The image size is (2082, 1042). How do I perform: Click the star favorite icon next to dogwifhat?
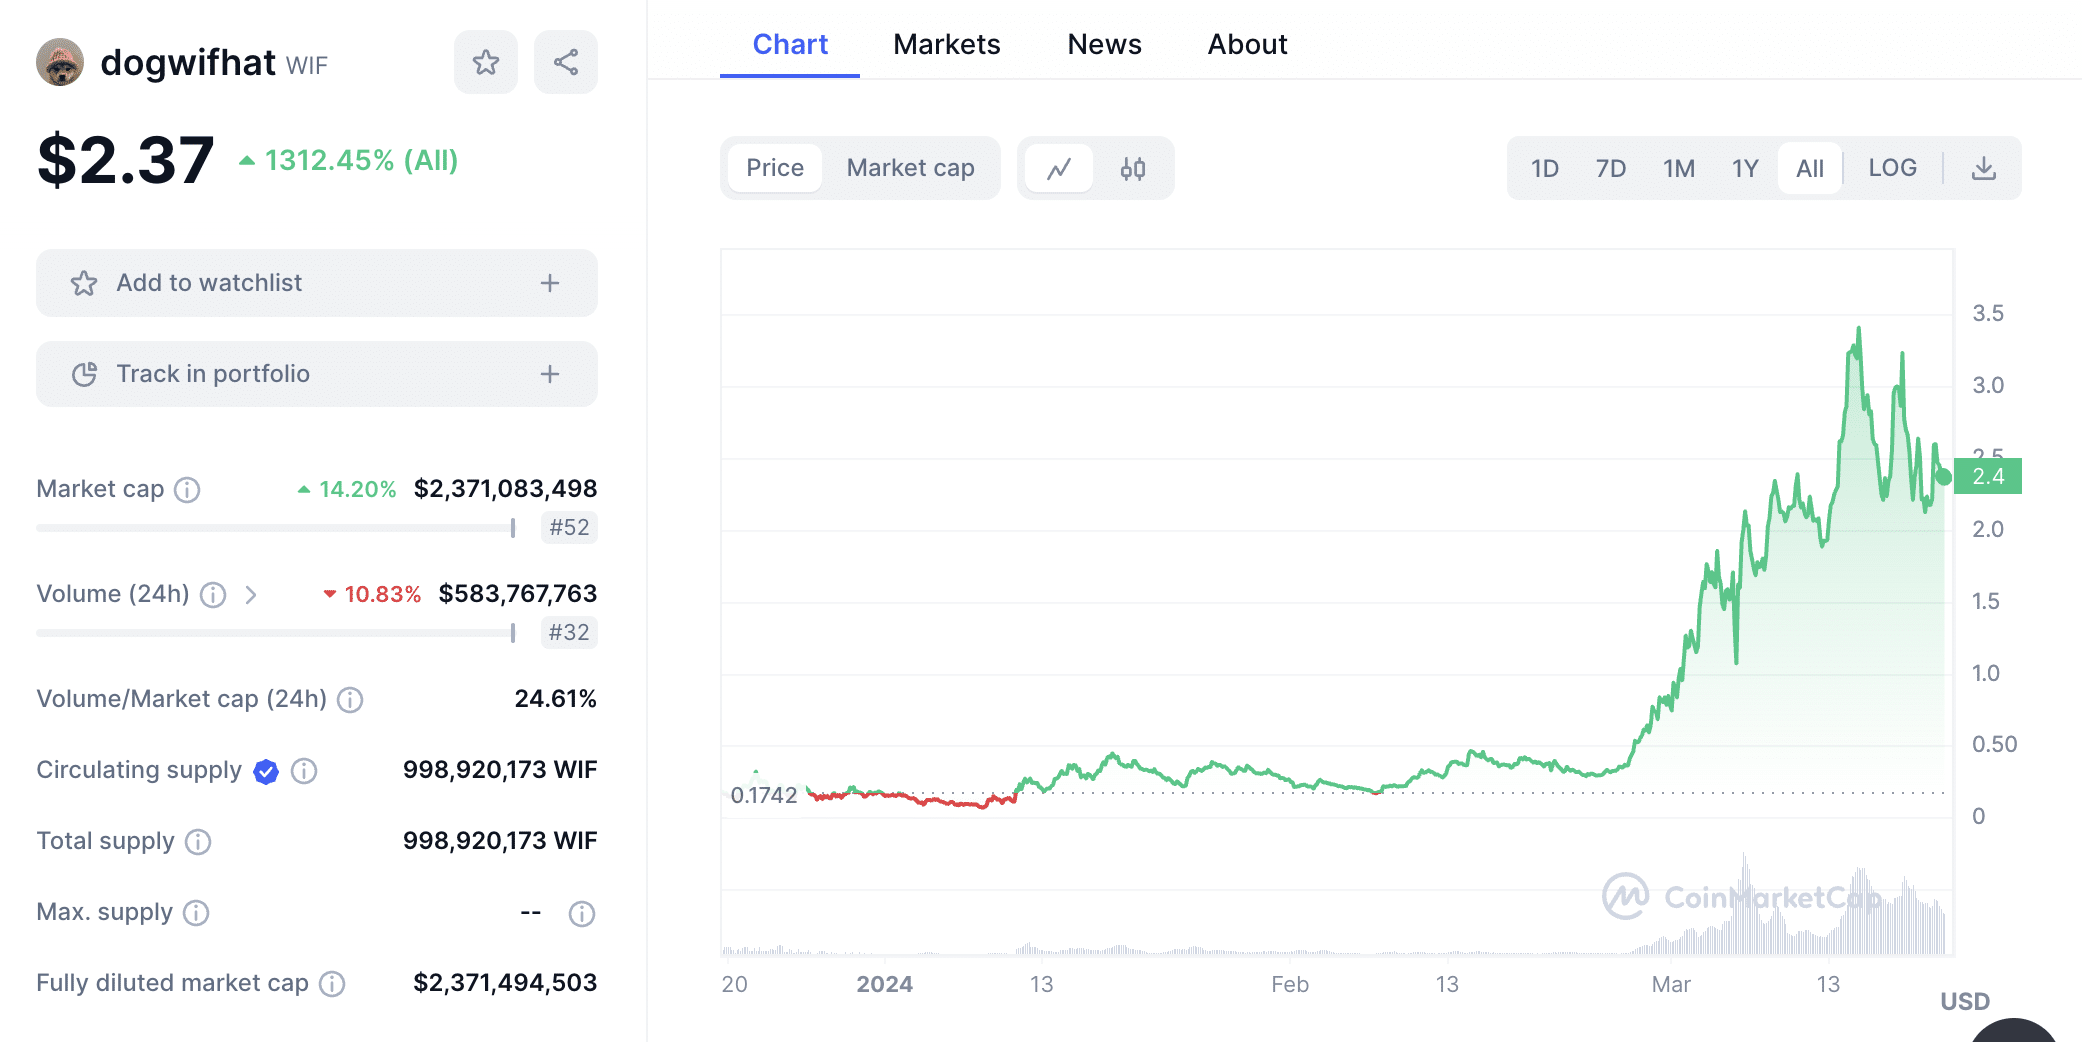(486, 62)
